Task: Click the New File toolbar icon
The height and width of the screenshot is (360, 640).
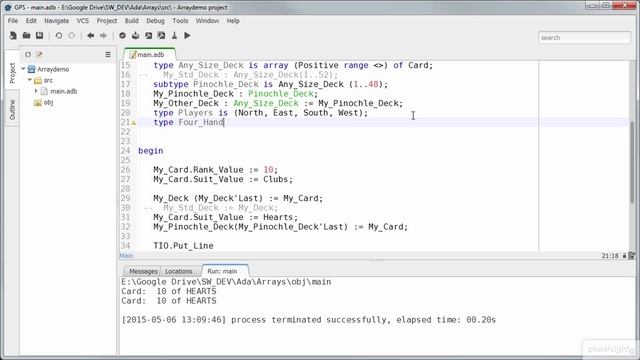Action: tap(13, 36)
